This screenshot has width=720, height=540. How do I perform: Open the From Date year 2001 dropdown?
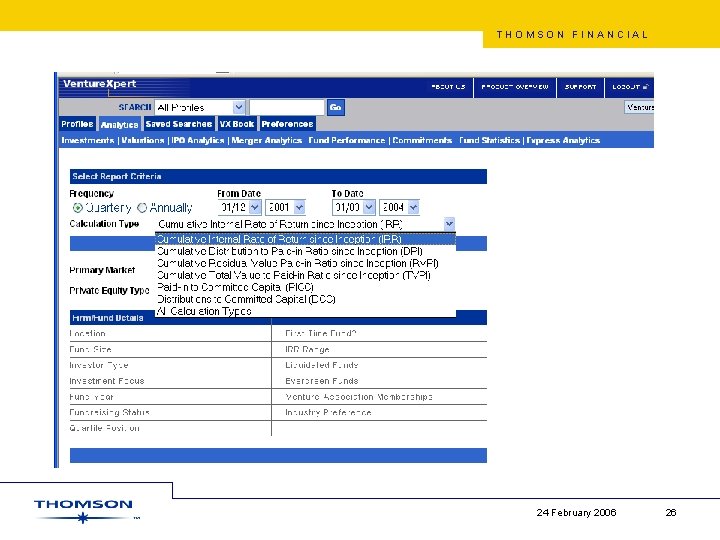pyautogui.click(x=286, y=208)
